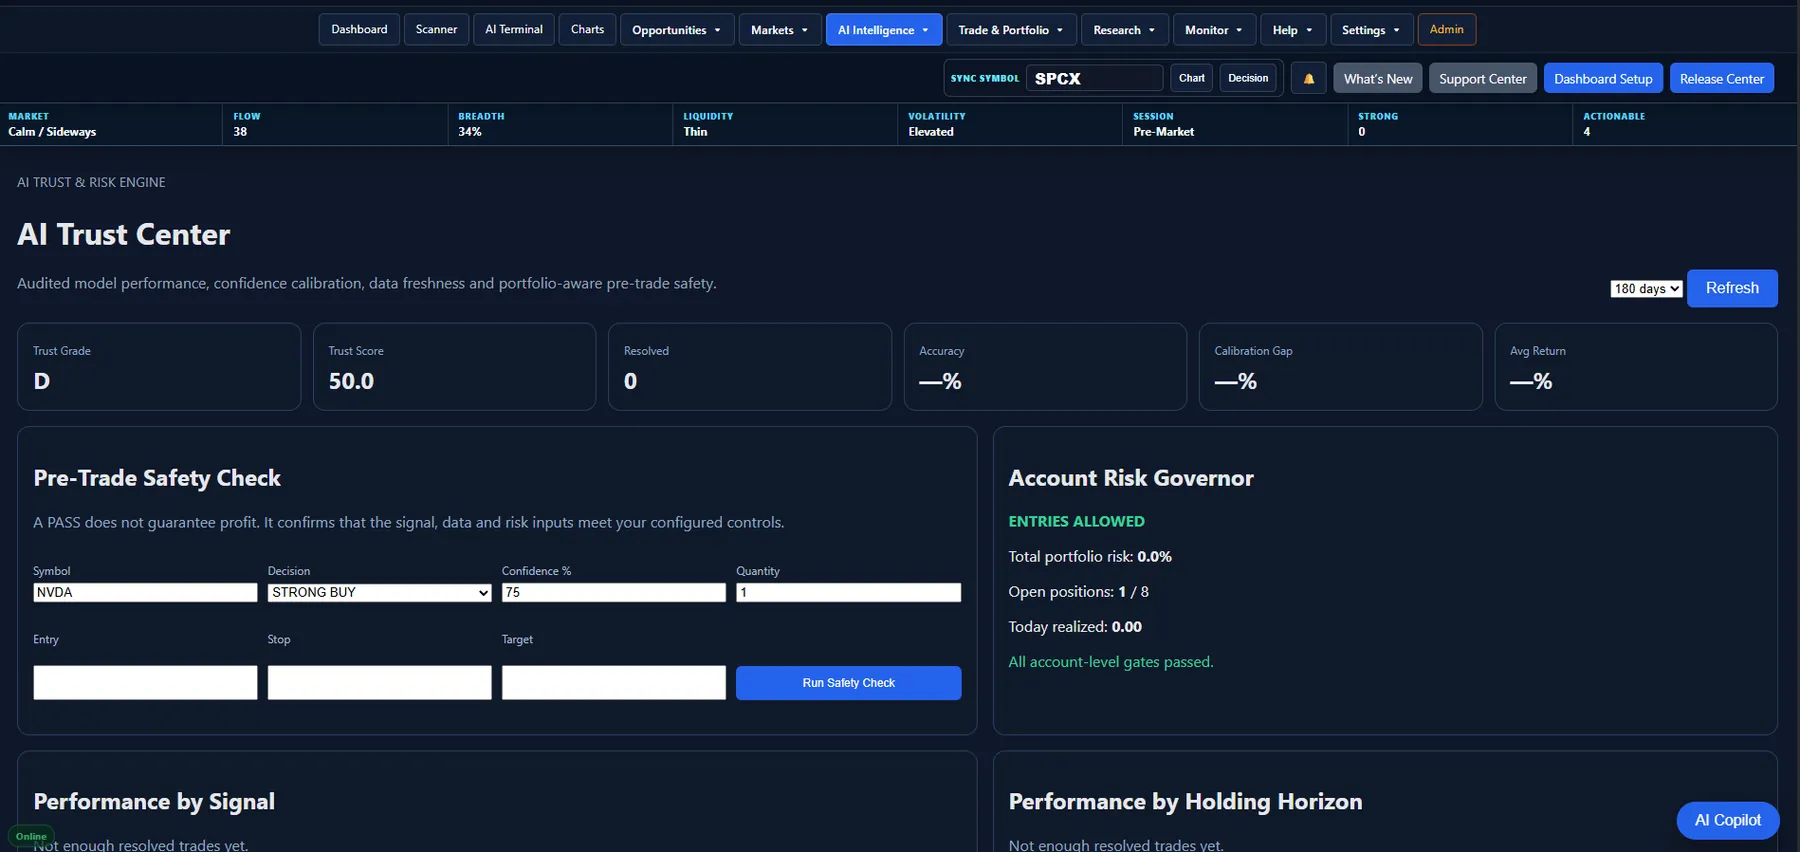Click the Chart button beside SPCX
This screenshot has height=852, width=1800.
pos(1191,78)
